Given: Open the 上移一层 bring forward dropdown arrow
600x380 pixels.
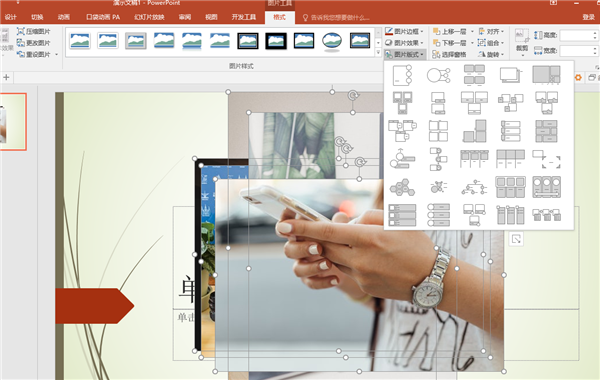Looking at the screenshot, I should 472,31.
